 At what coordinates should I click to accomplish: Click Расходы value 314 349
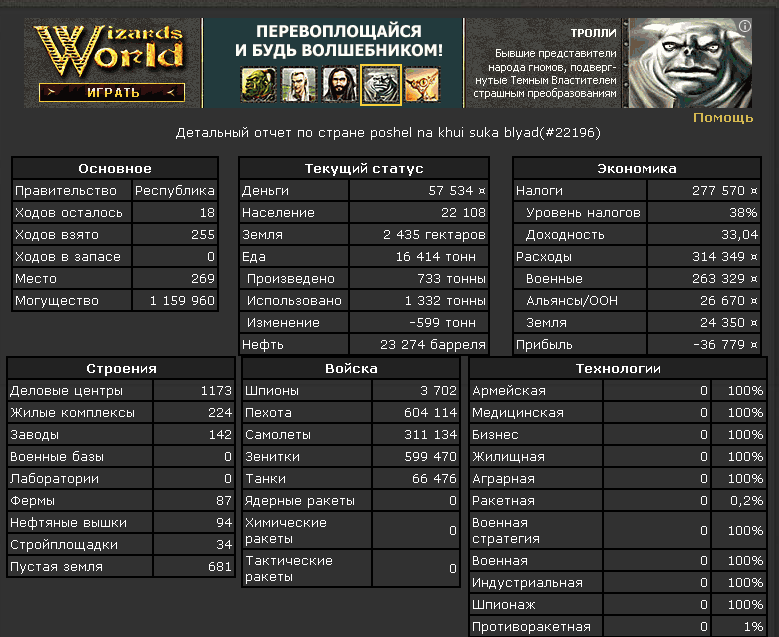pyautogui.click(x=725, y=256)
